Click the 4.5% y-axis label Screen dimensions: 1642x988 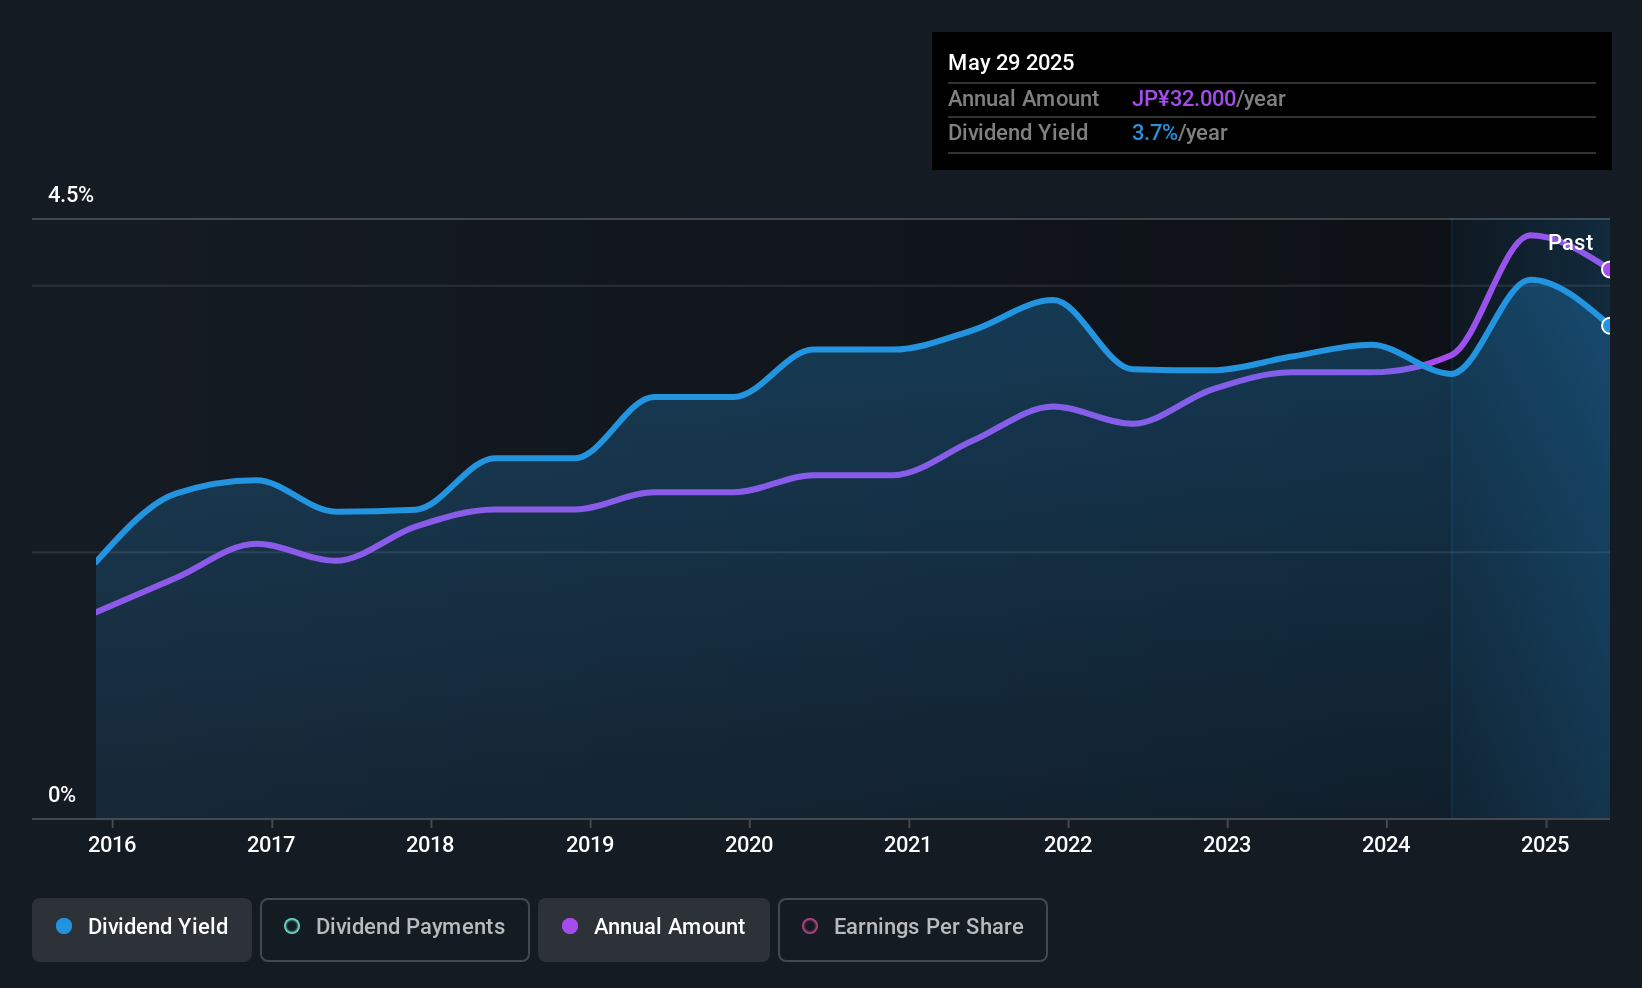tap(71, 195)
